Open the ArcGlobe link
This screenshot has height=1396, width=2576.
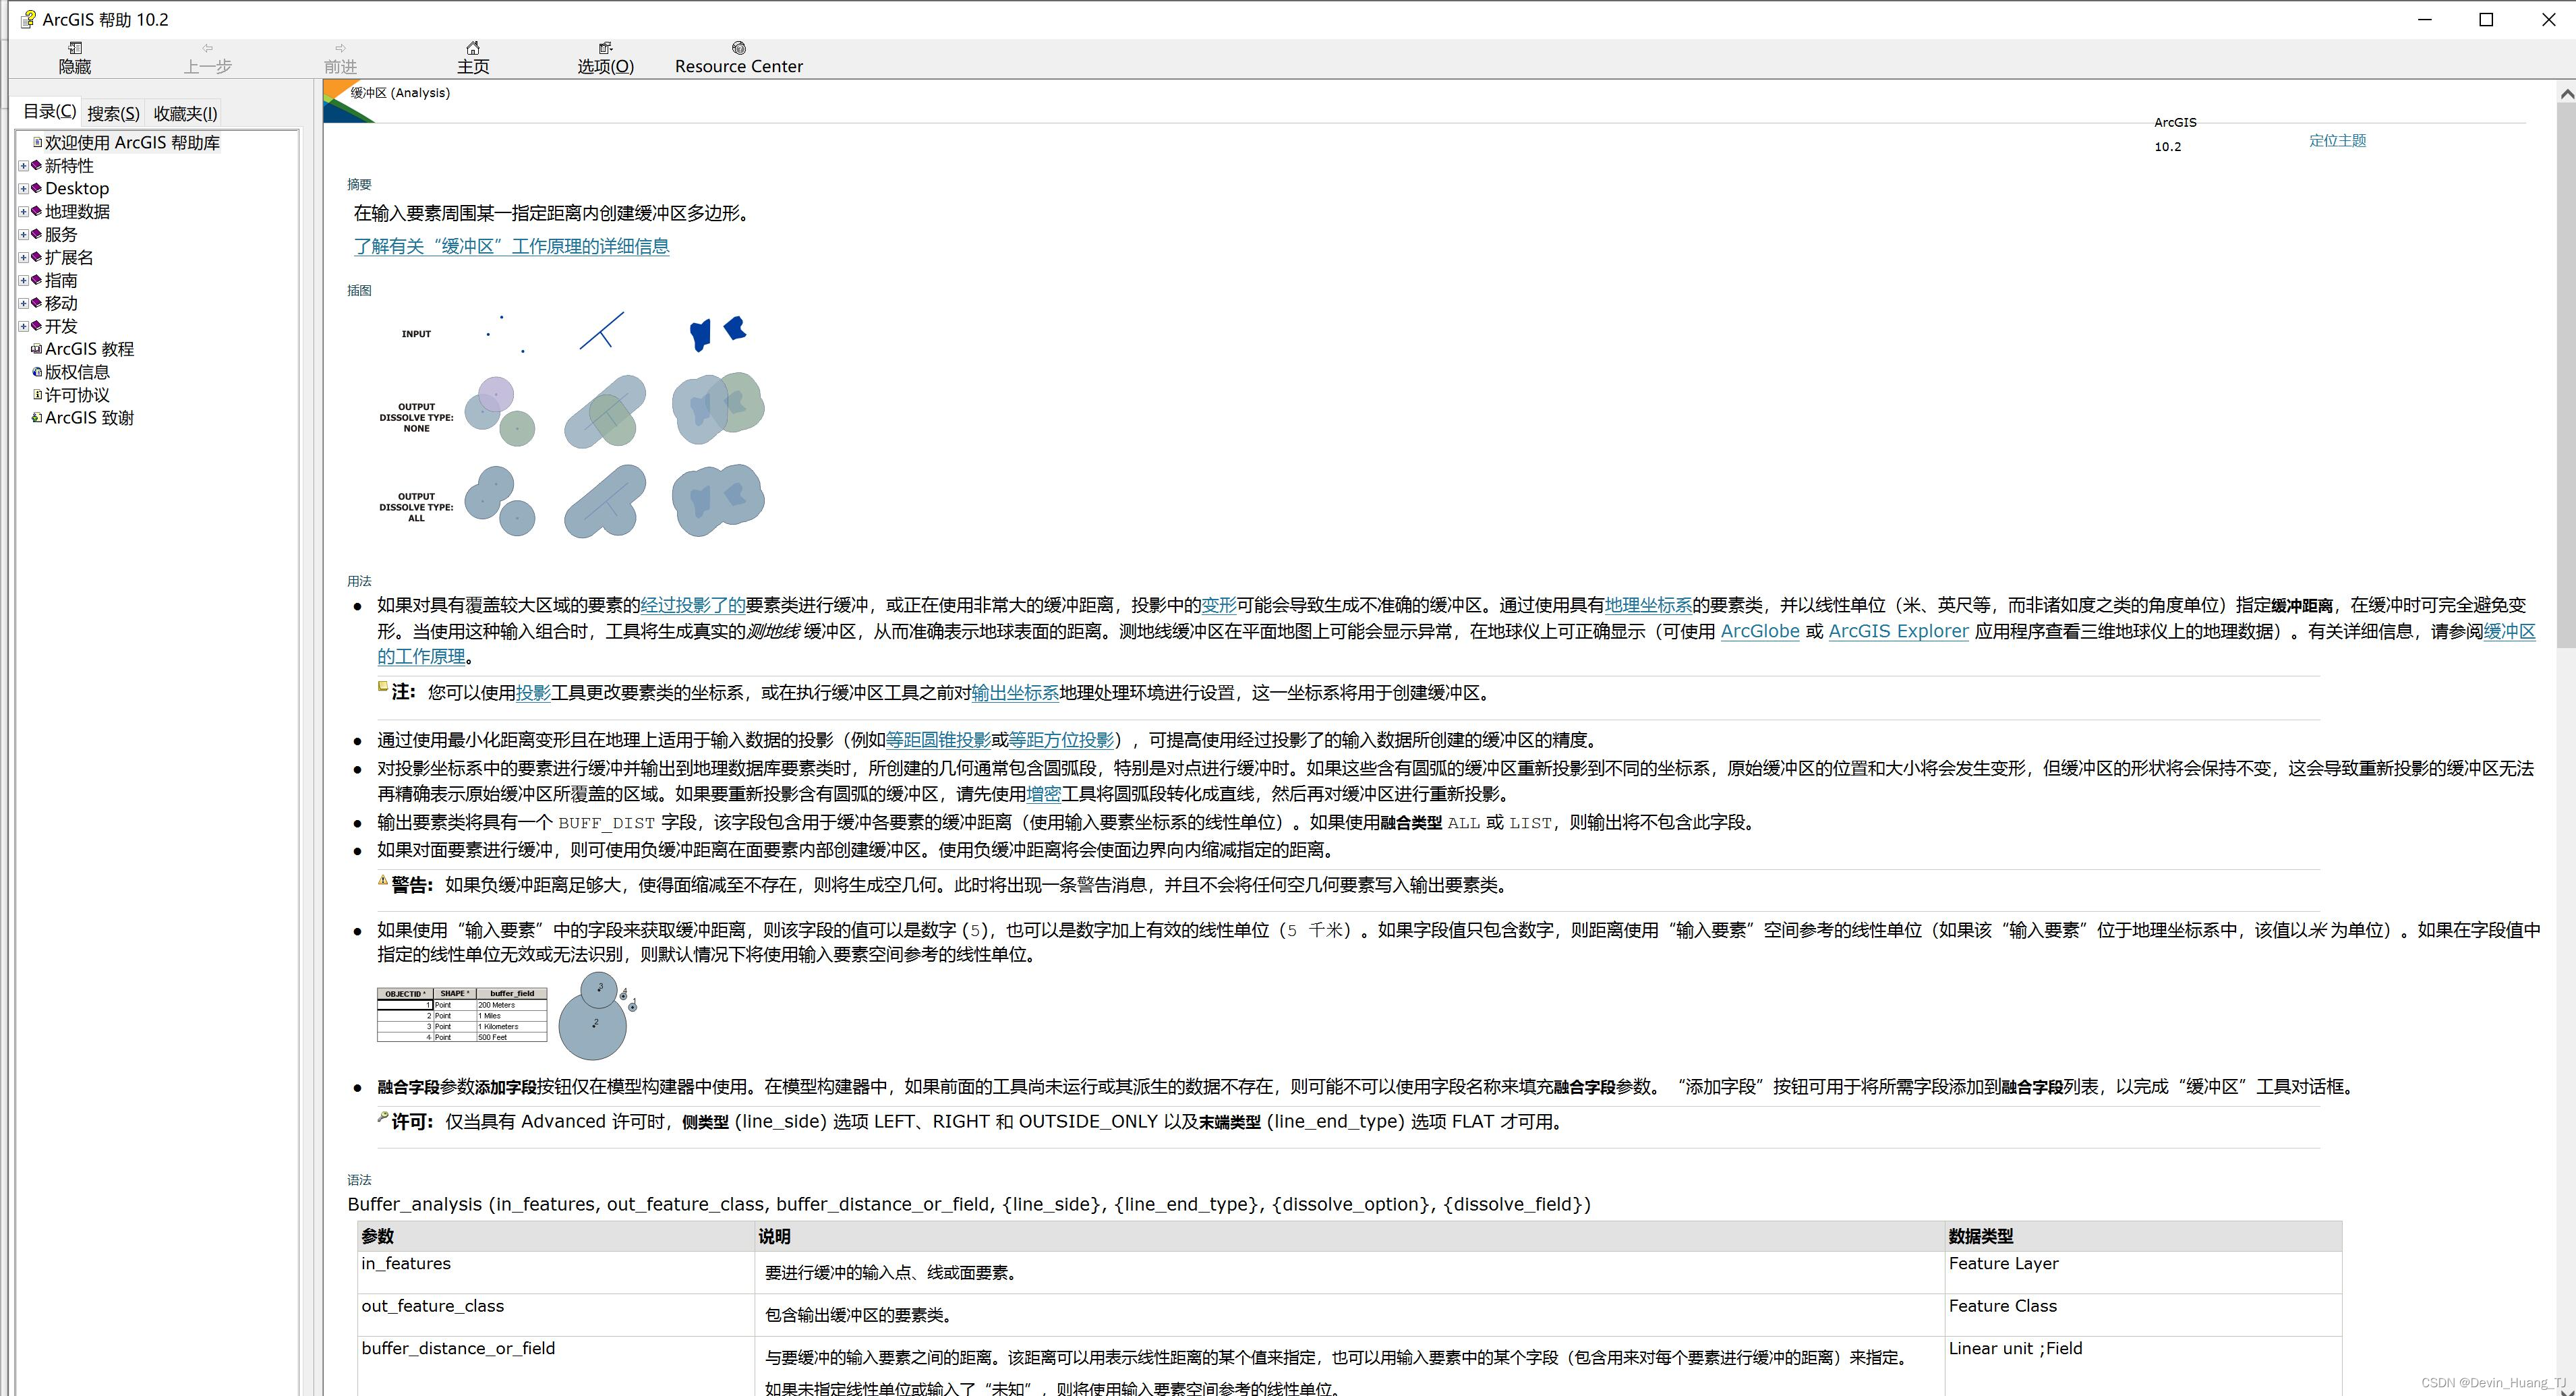point(1760,632)
